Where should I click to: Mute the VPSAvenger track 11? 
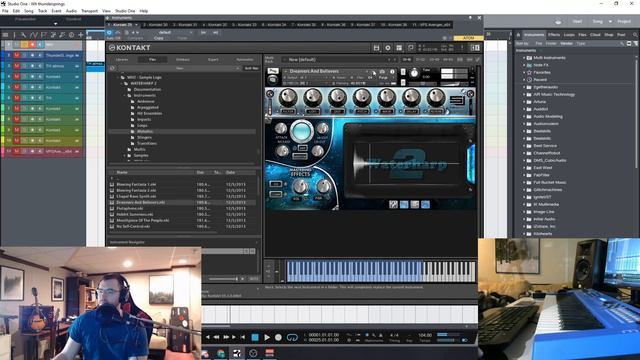(x=17, y=151)
